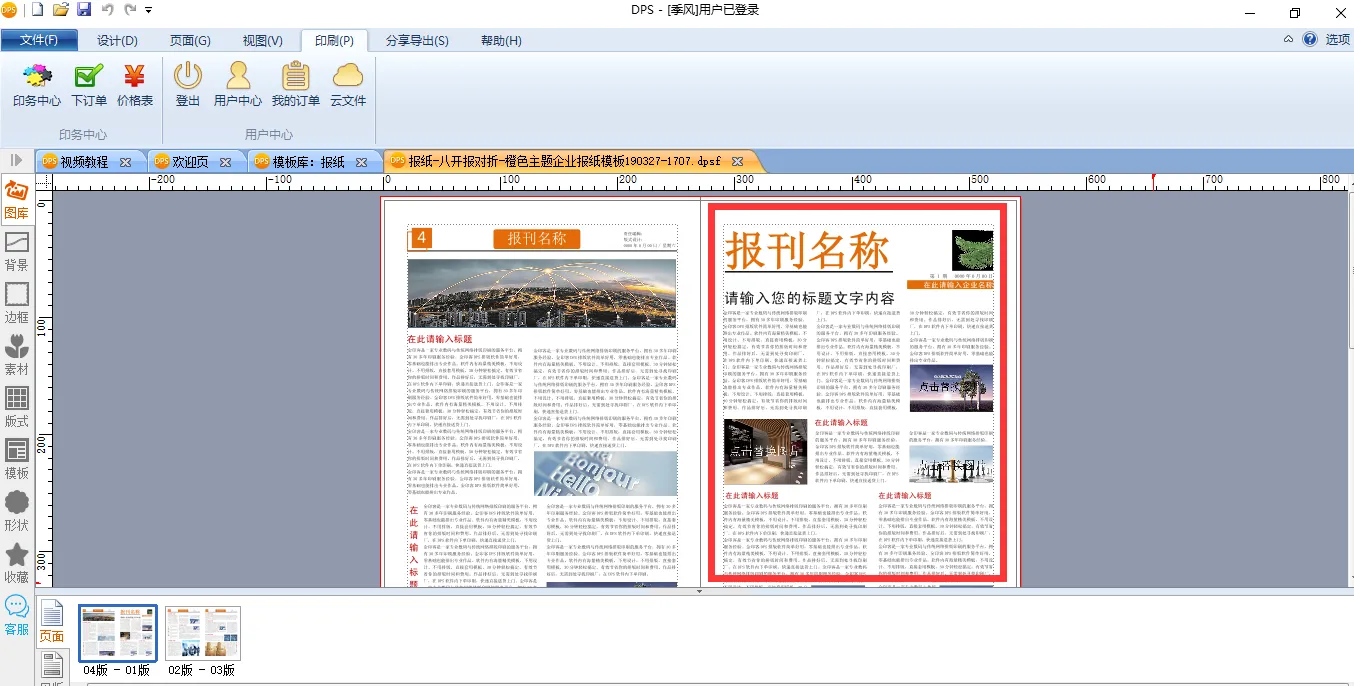Open the 文件(F) menu

(39, 40)
